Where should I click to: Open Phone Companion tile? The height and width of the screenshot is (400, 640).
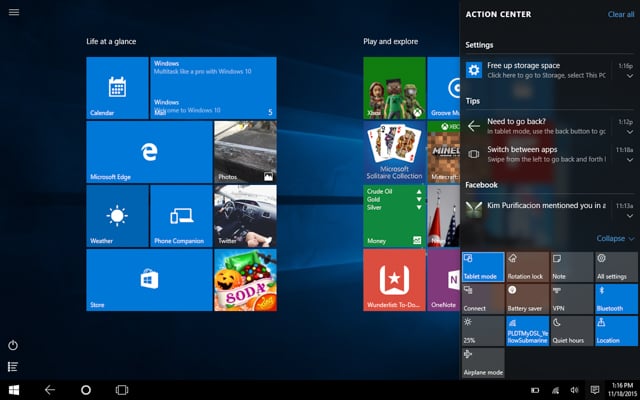pos(181,215)
